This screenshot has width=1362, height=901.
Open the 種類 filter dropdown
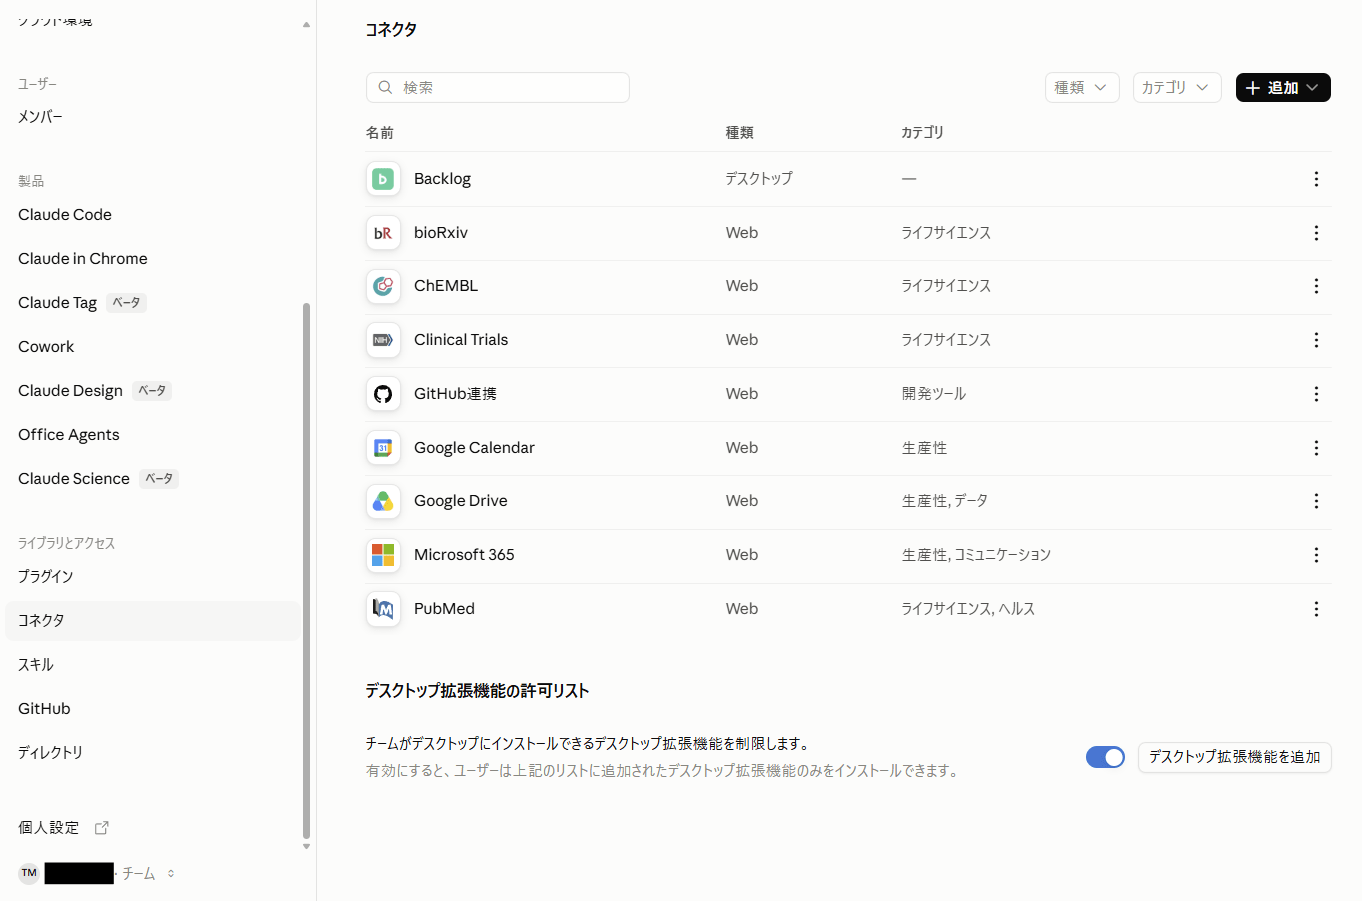click(1082, 88)
